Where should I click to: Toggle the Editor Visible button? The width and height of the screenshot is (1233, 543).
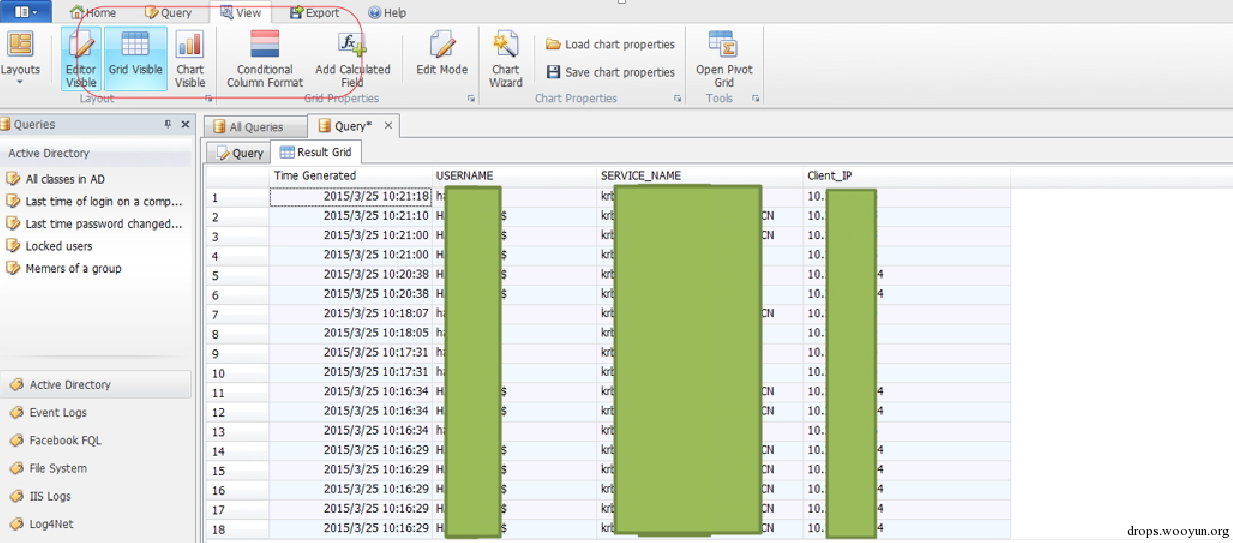click(81, 58)
